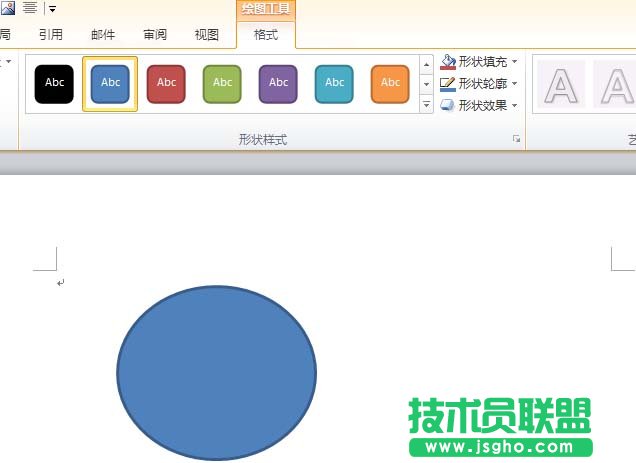Open the customize quick access toolbar dropdown
Viewport: 636px width, 463px height.
coord(52,9)
